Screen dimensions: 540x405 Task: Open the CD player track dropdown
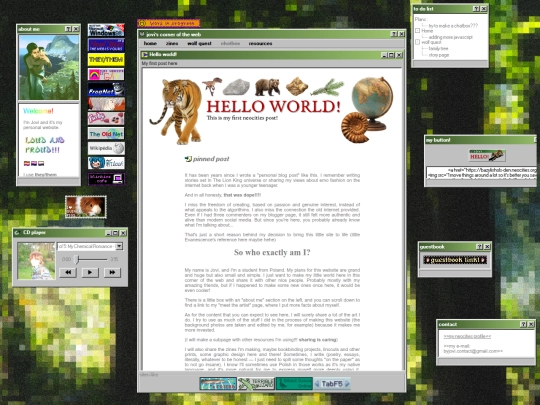pos(119,246)
